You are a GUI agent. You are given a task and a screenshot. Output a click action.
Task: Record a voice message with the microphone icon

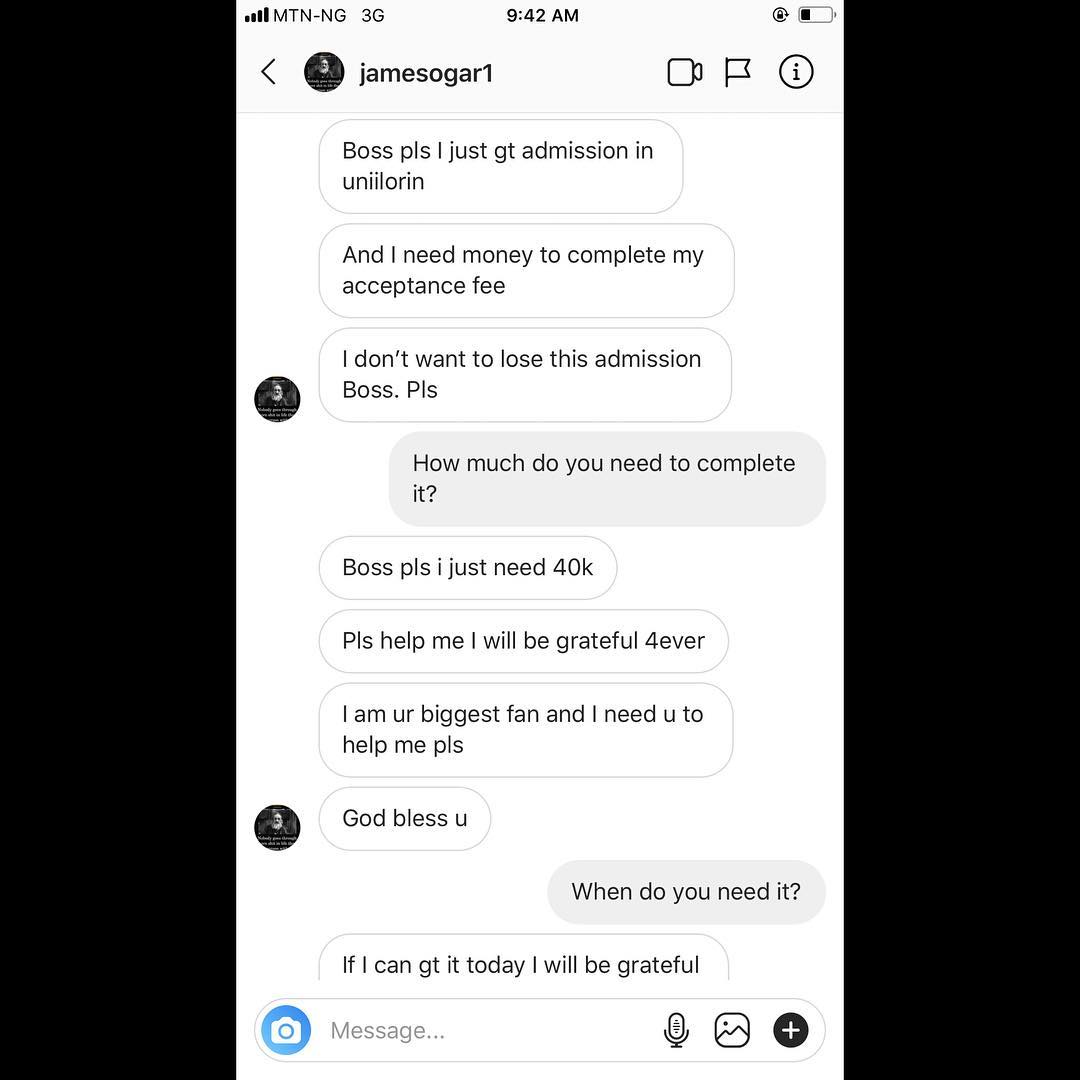(676, 1030)
